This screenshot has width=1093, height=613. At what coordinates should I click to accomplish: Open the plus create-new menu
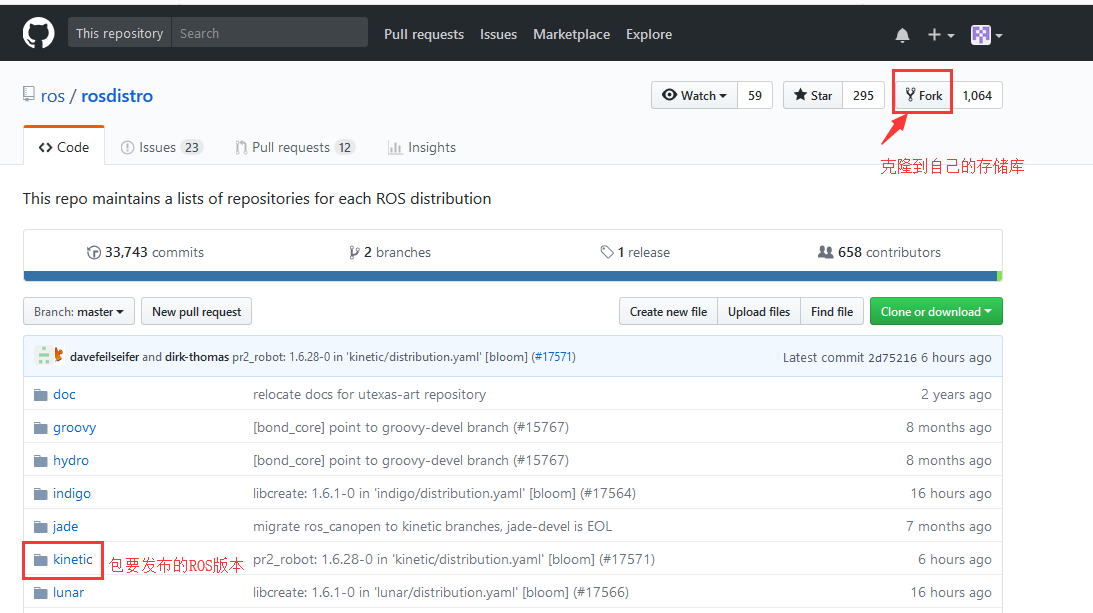coord(940,35)
